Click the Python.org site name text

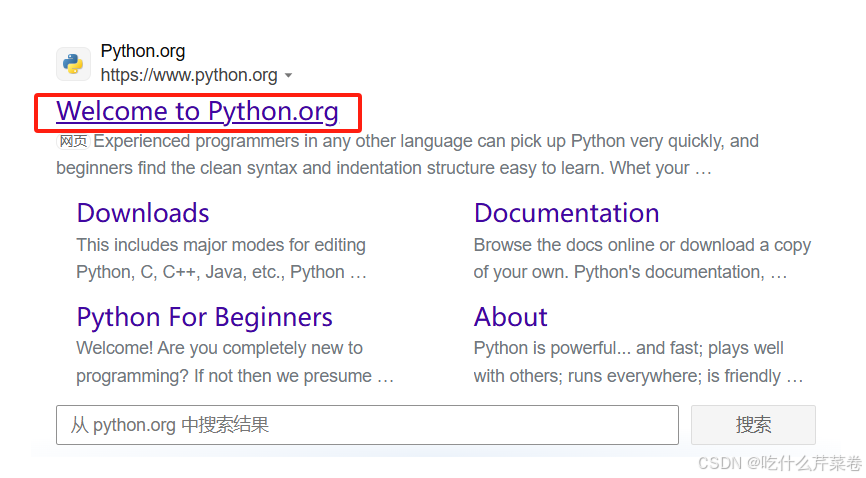tap(143, 51)
